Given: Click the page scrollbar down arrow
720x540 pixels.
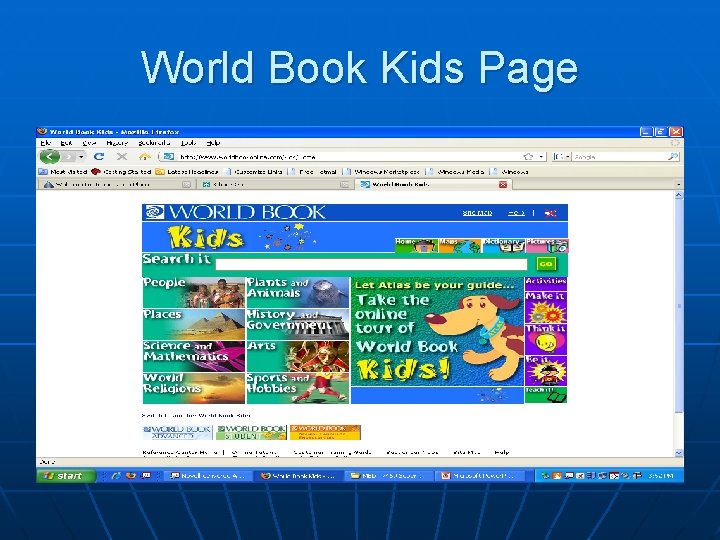Looking at the screenshot, I should 679,452.
